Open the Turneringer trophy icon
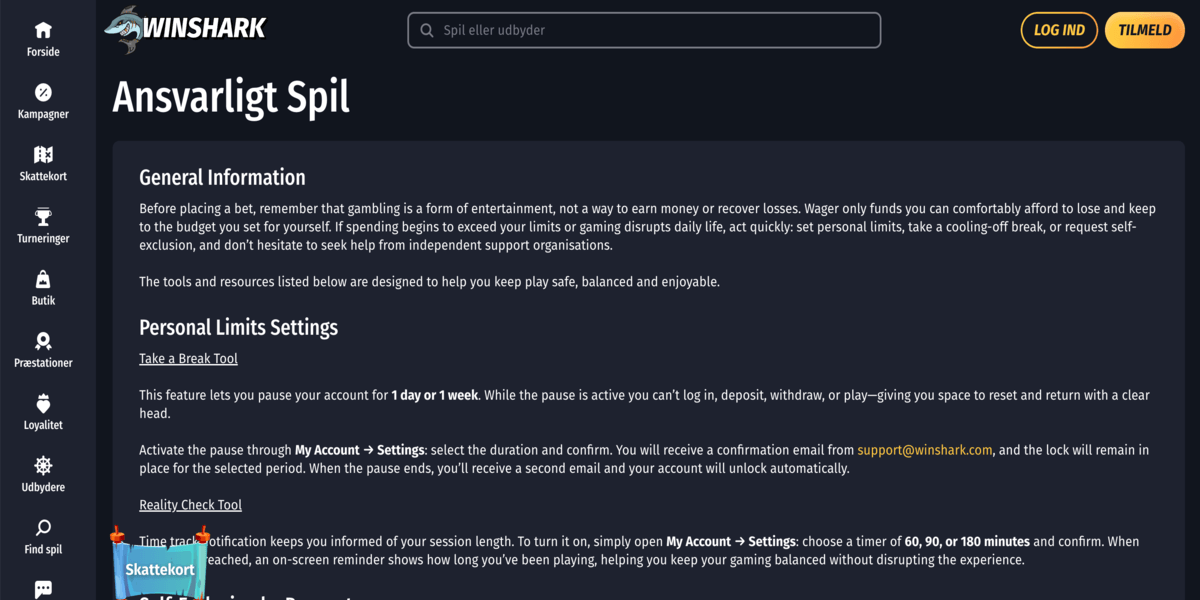The width and height of the screenshot is (1200, 600). 43,217
